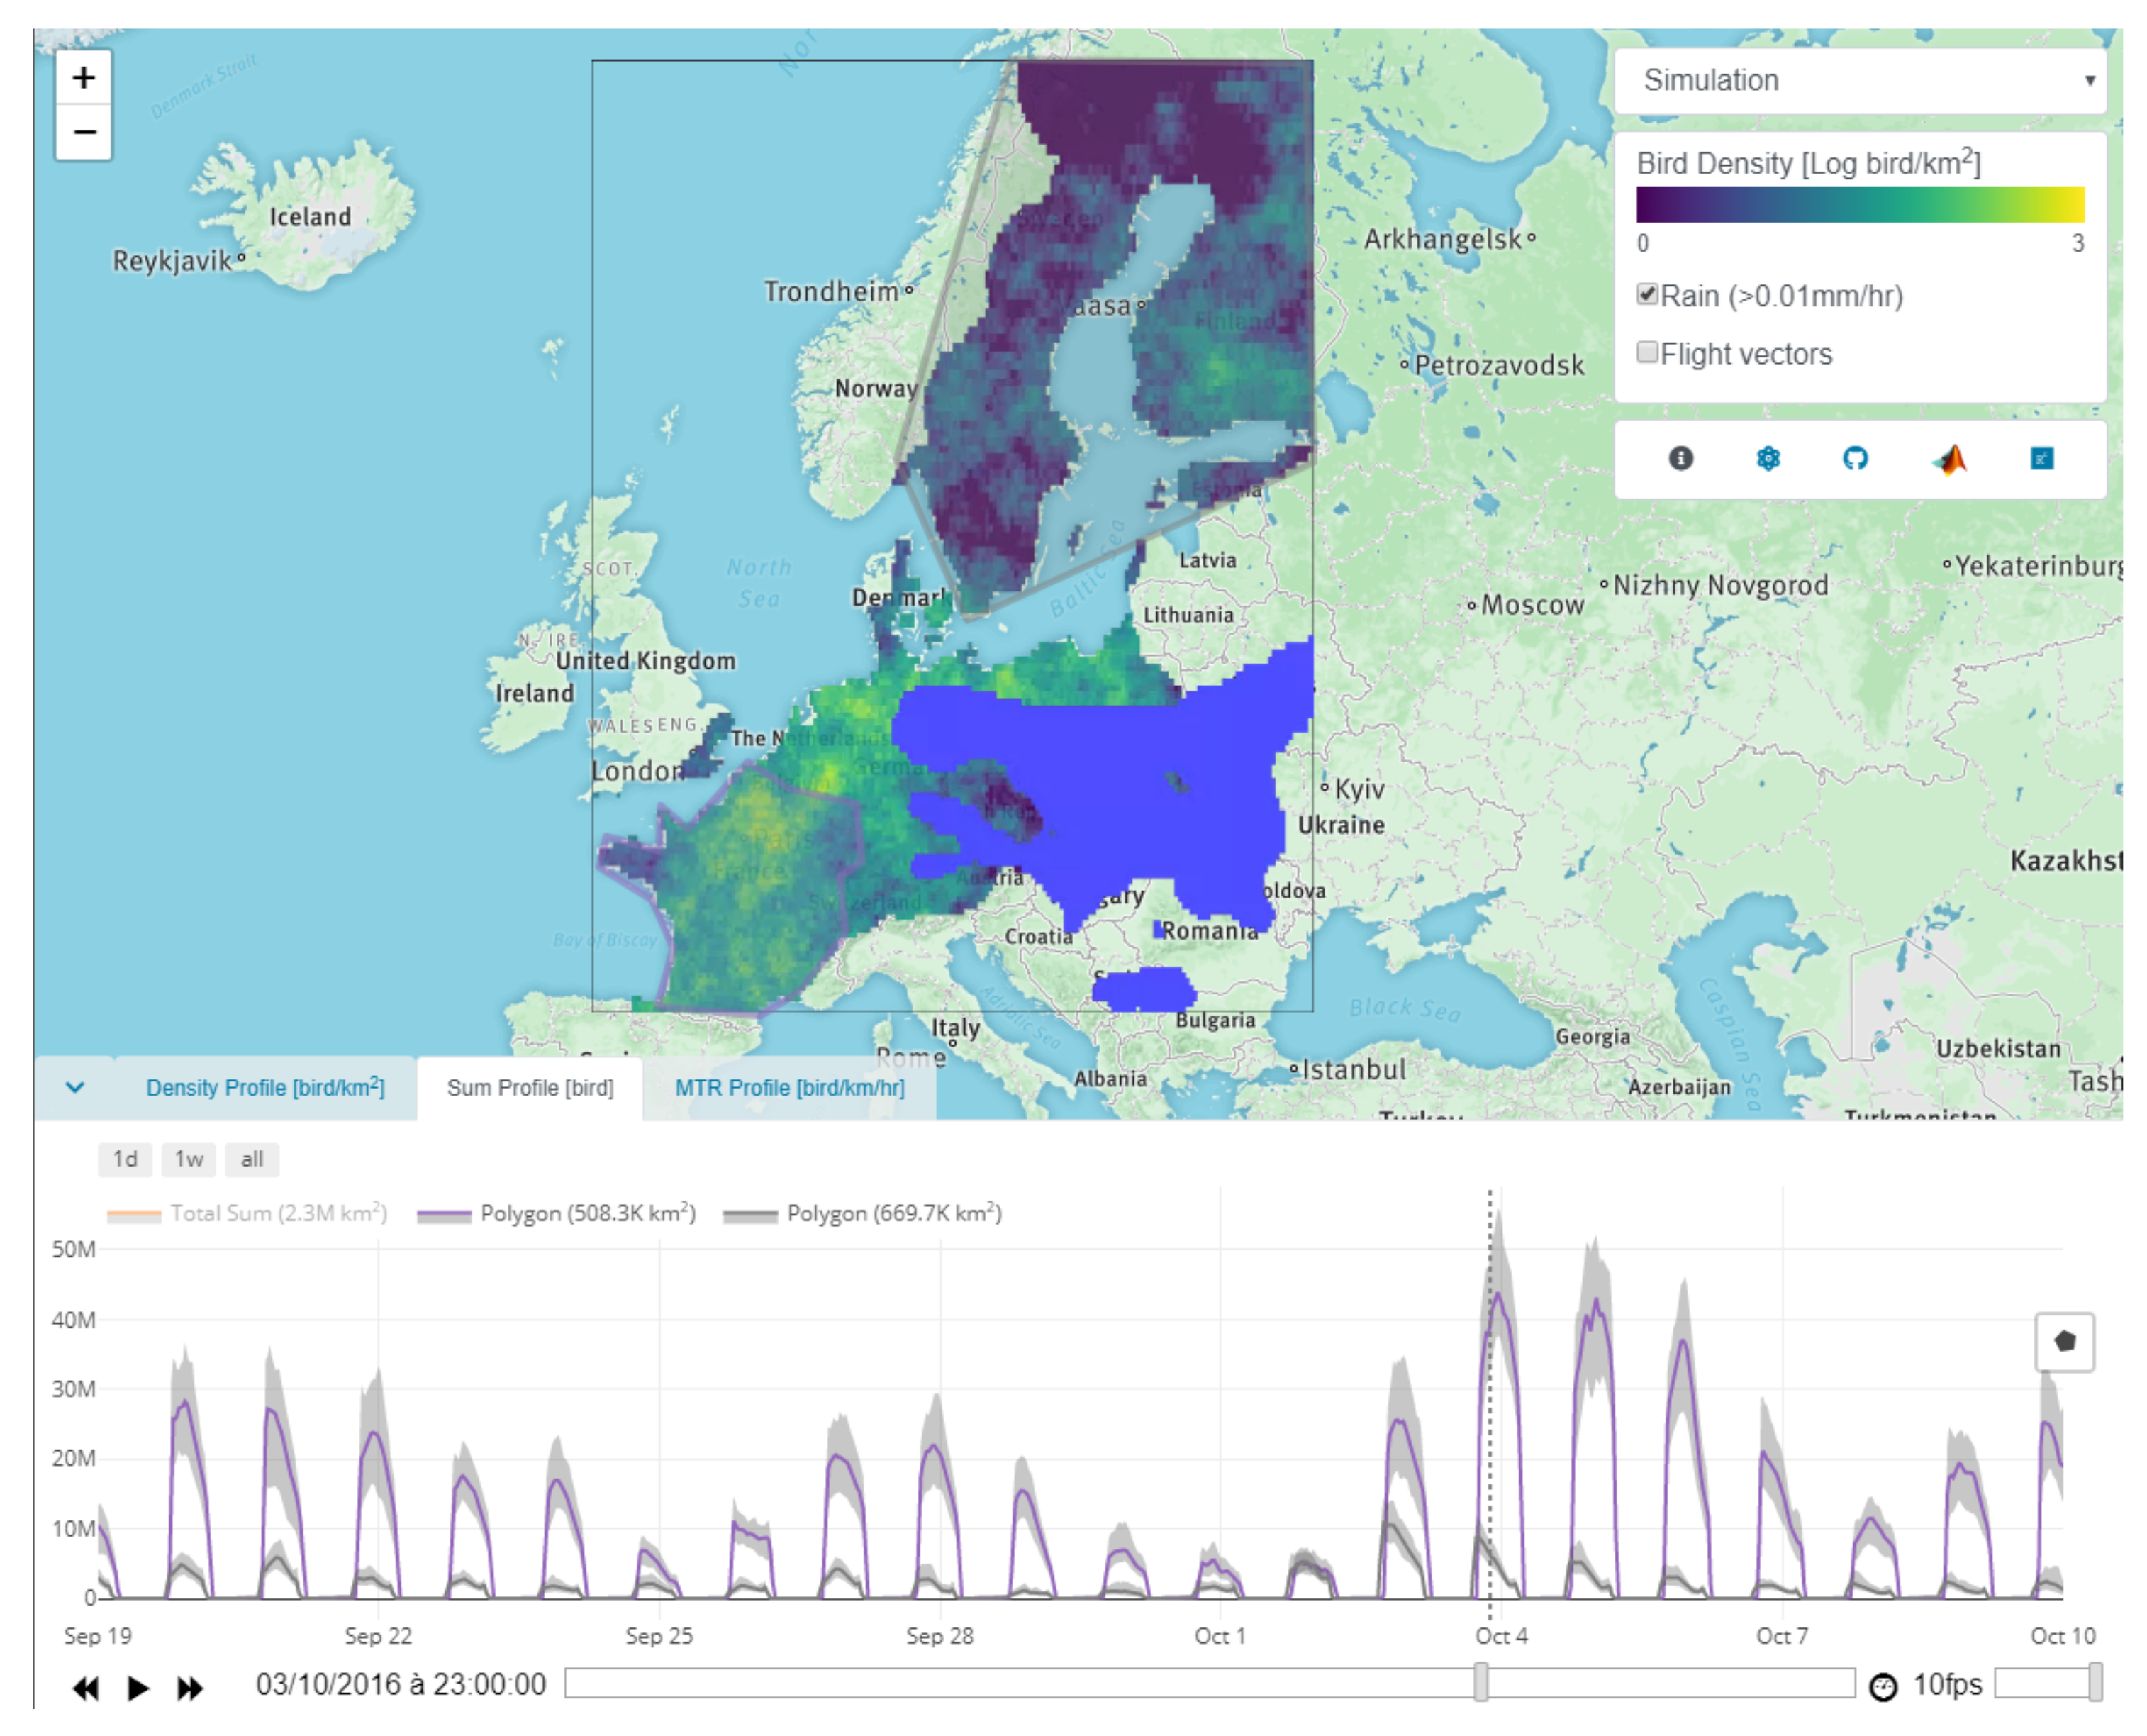Enable Flight vectors checkbox

point(1647,352)
